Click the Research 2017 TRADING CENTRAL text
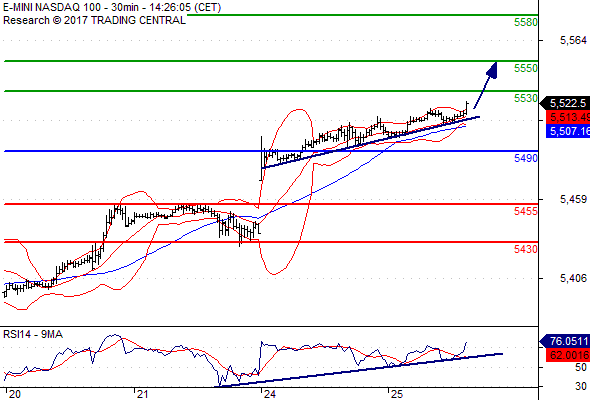Viewport: 590px width, 400px height. [x=94, y=20]
